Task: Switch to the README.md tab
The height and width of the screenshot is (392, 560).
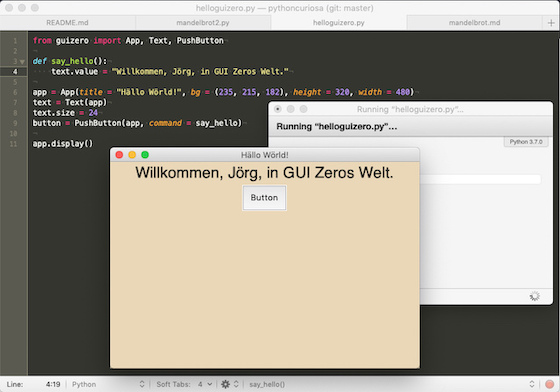Action: (67, 23)
